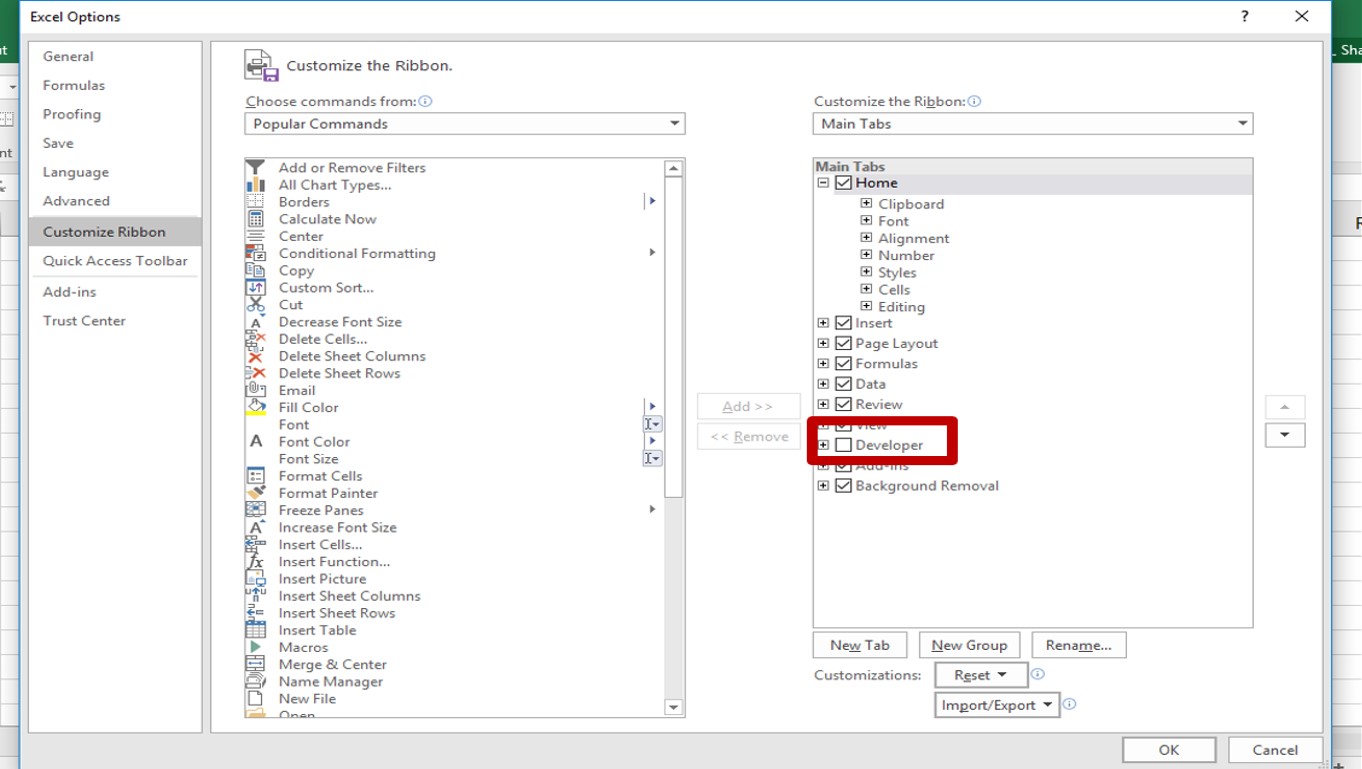Select the Format Painter command icon
The height and width of the screenshot is (769, 1362).
pos(256,493)
